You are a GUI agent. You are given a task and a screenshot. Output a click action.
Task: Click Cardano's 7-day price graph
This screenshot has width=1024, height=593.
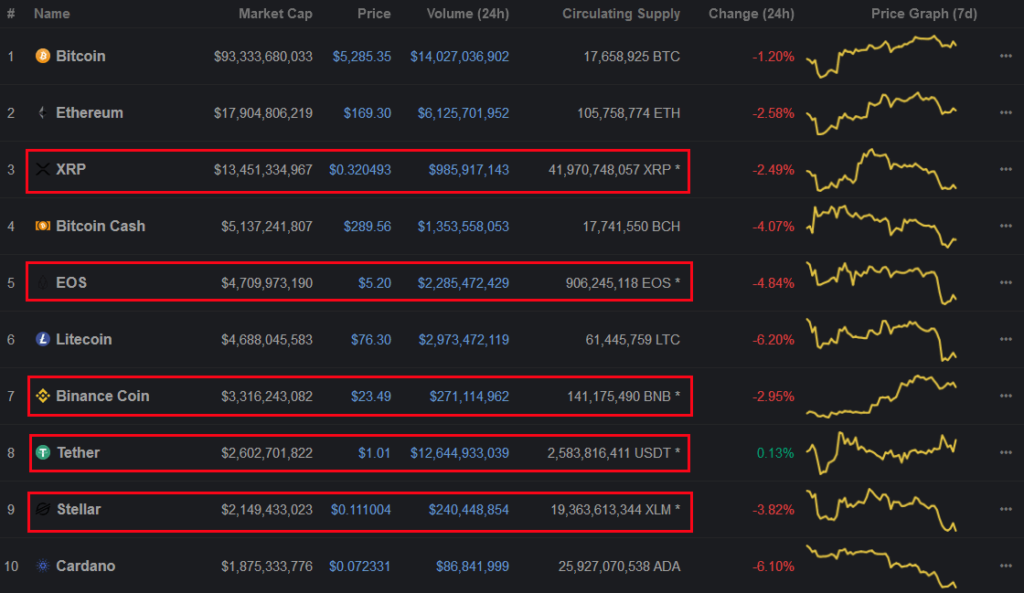[x=885, y=565]
